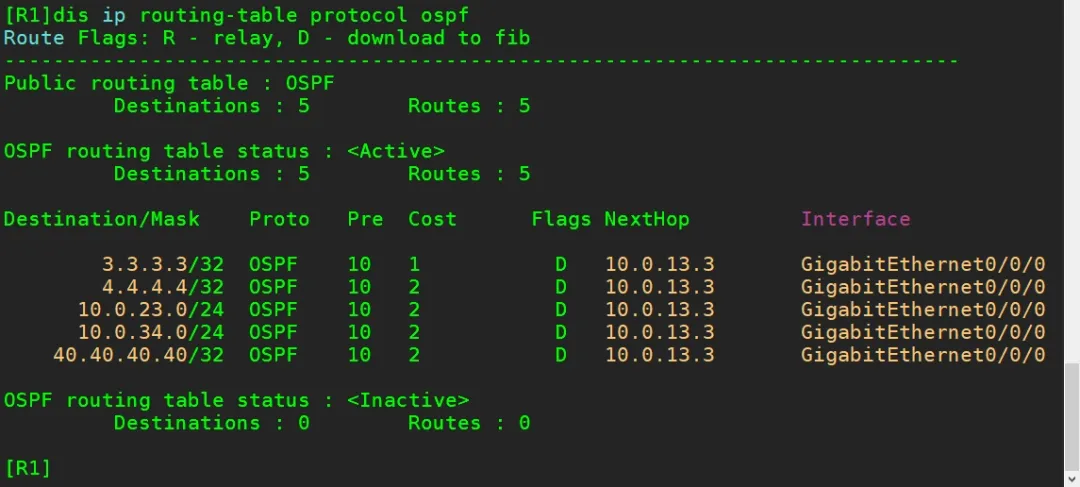Click the 40.40.40.40/32 destination entry
Screen dimensions: 1080x487
tap(139, 355)
